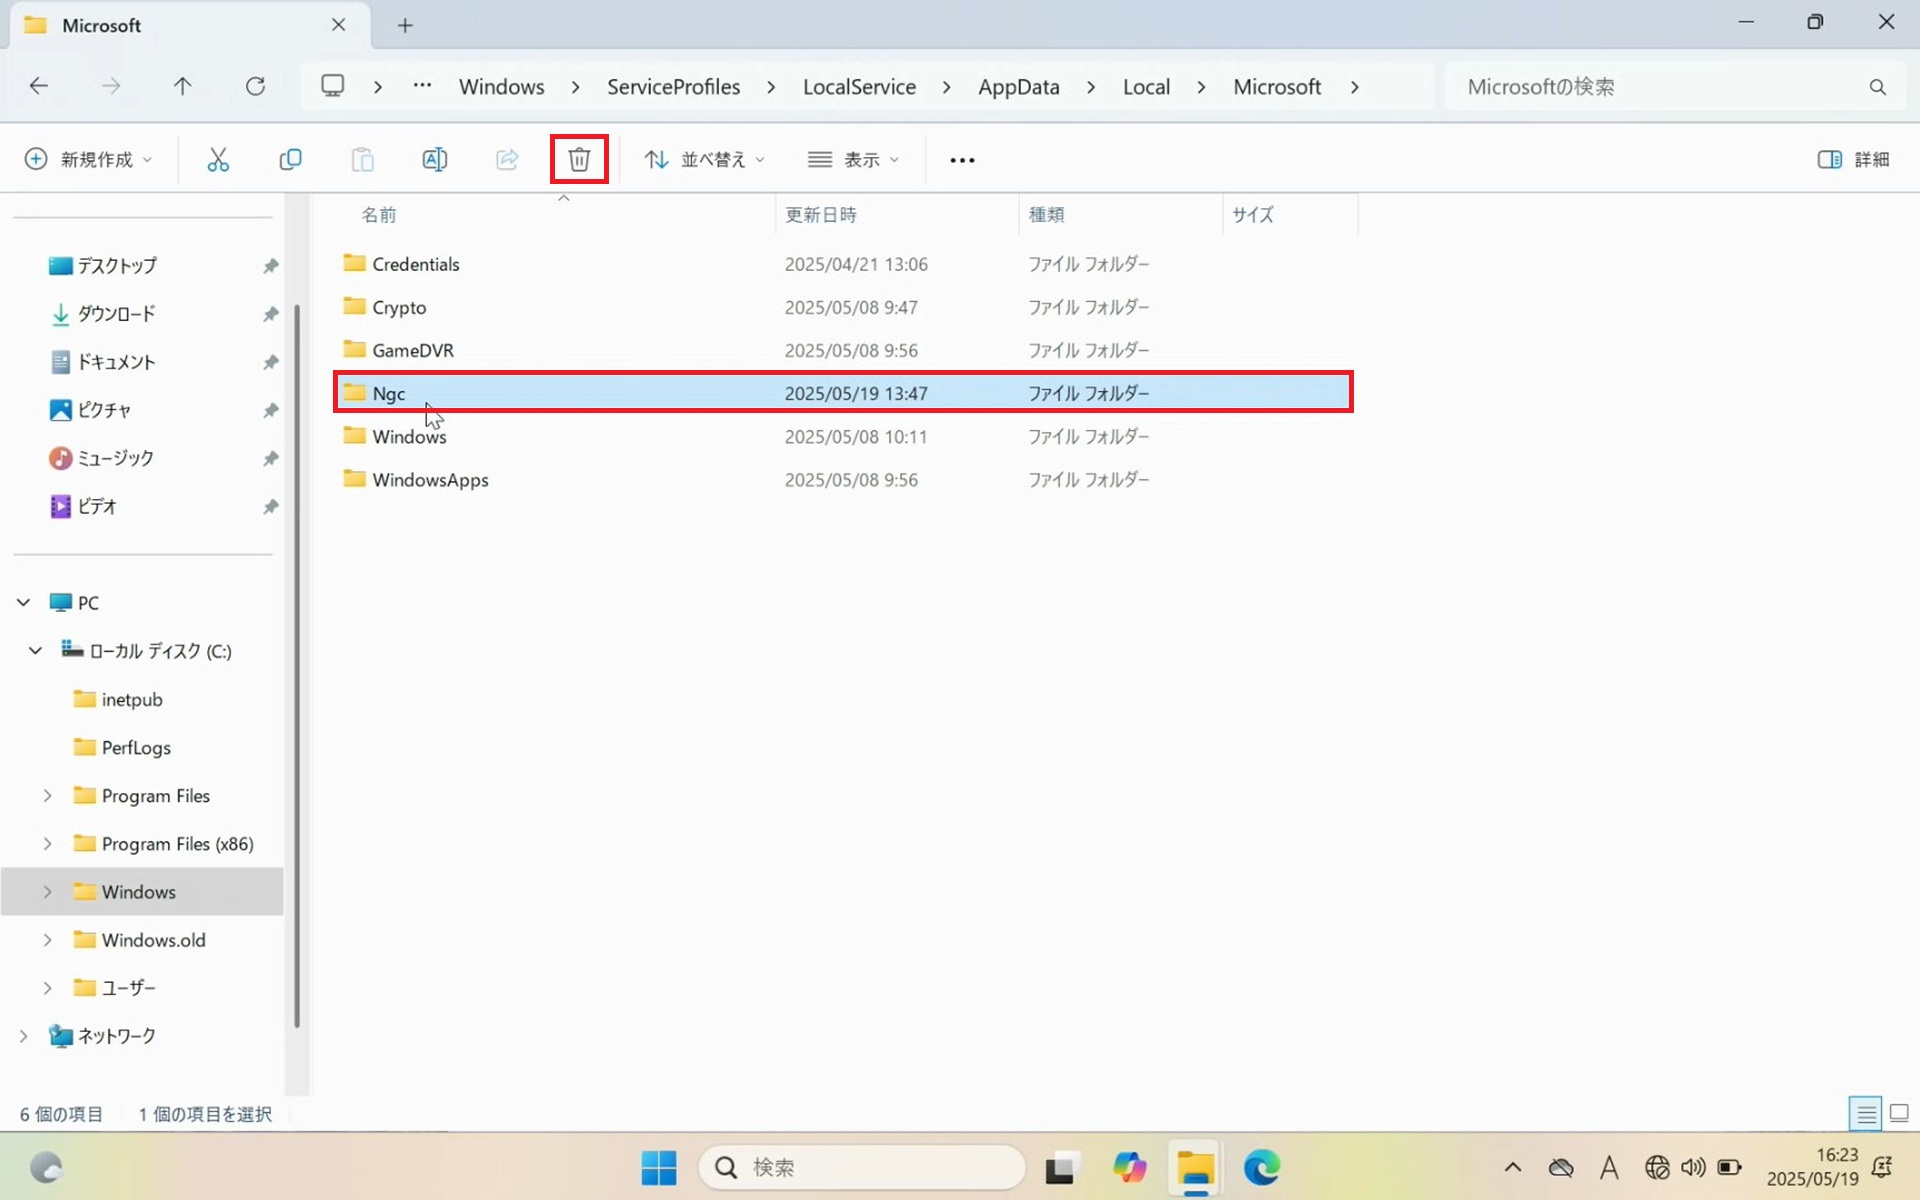Viewport: 1920px width, 1200px height.
Task: Click LocalService in breadcrumb path
Action: pyautogui.click(x=859, y=87)
